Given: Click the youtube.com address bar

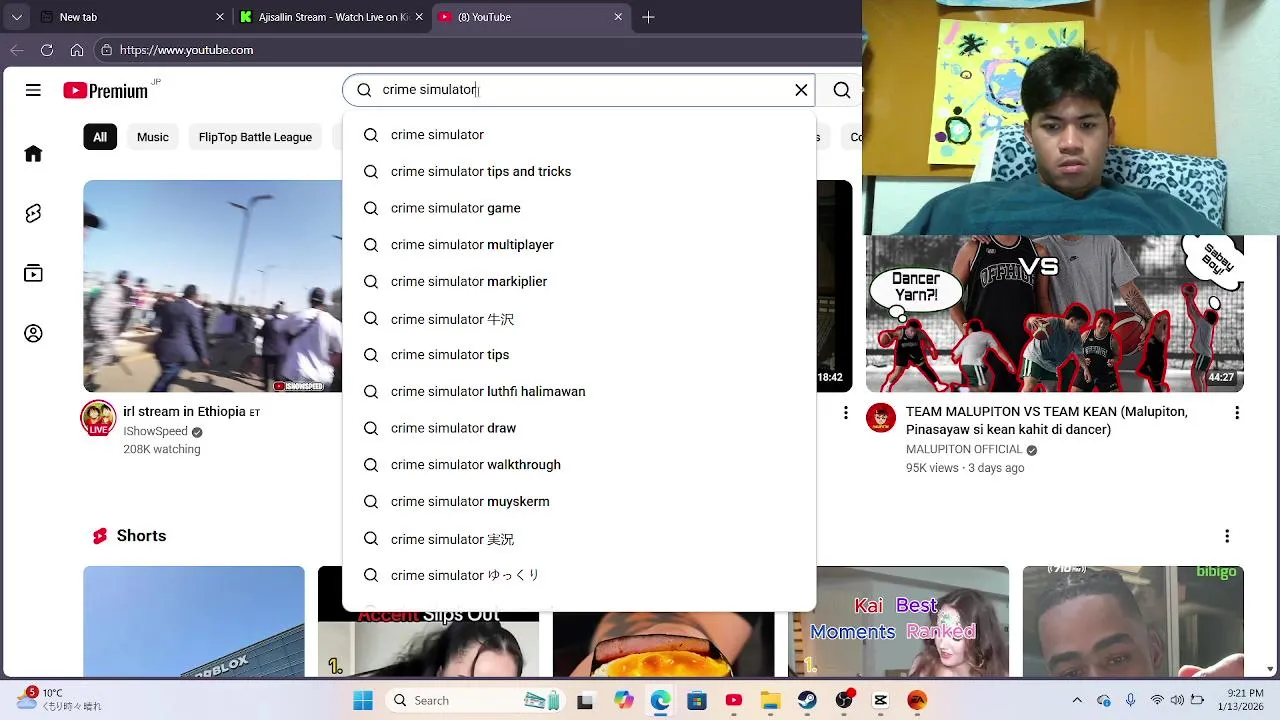Looking at the screenshot, I should click(480, 50).
